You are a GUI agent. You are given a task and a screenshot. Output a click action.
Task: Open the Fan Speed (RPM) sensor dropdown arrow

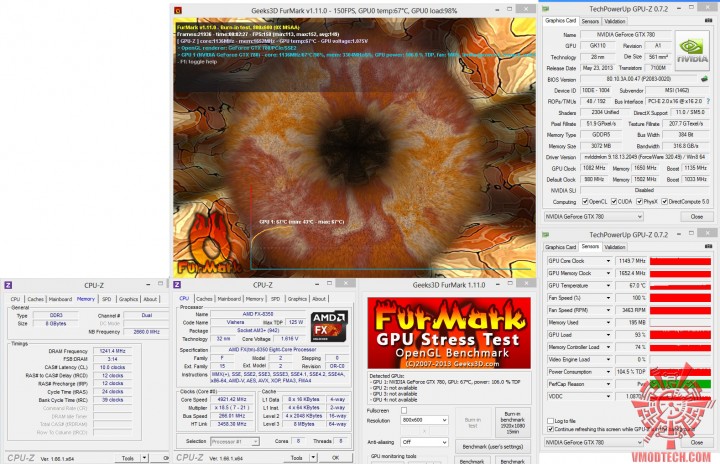point(608,311)
